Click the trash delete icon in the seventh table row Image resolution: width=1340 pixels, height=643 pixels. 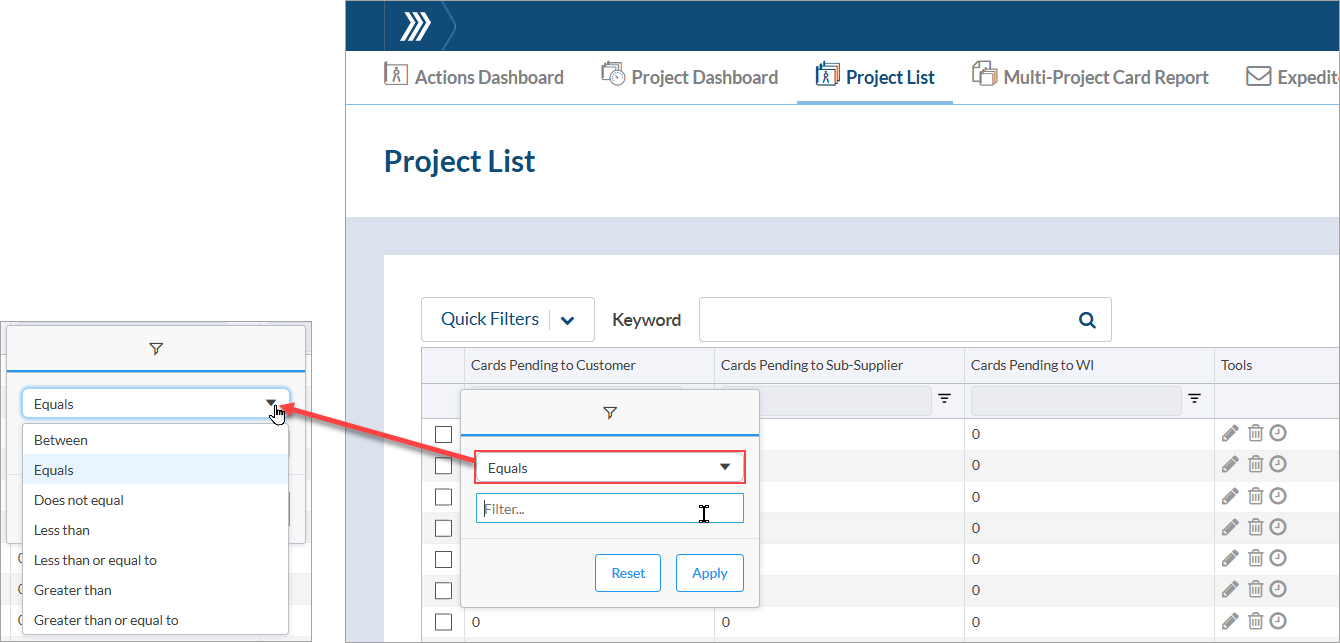point(1255,621)
